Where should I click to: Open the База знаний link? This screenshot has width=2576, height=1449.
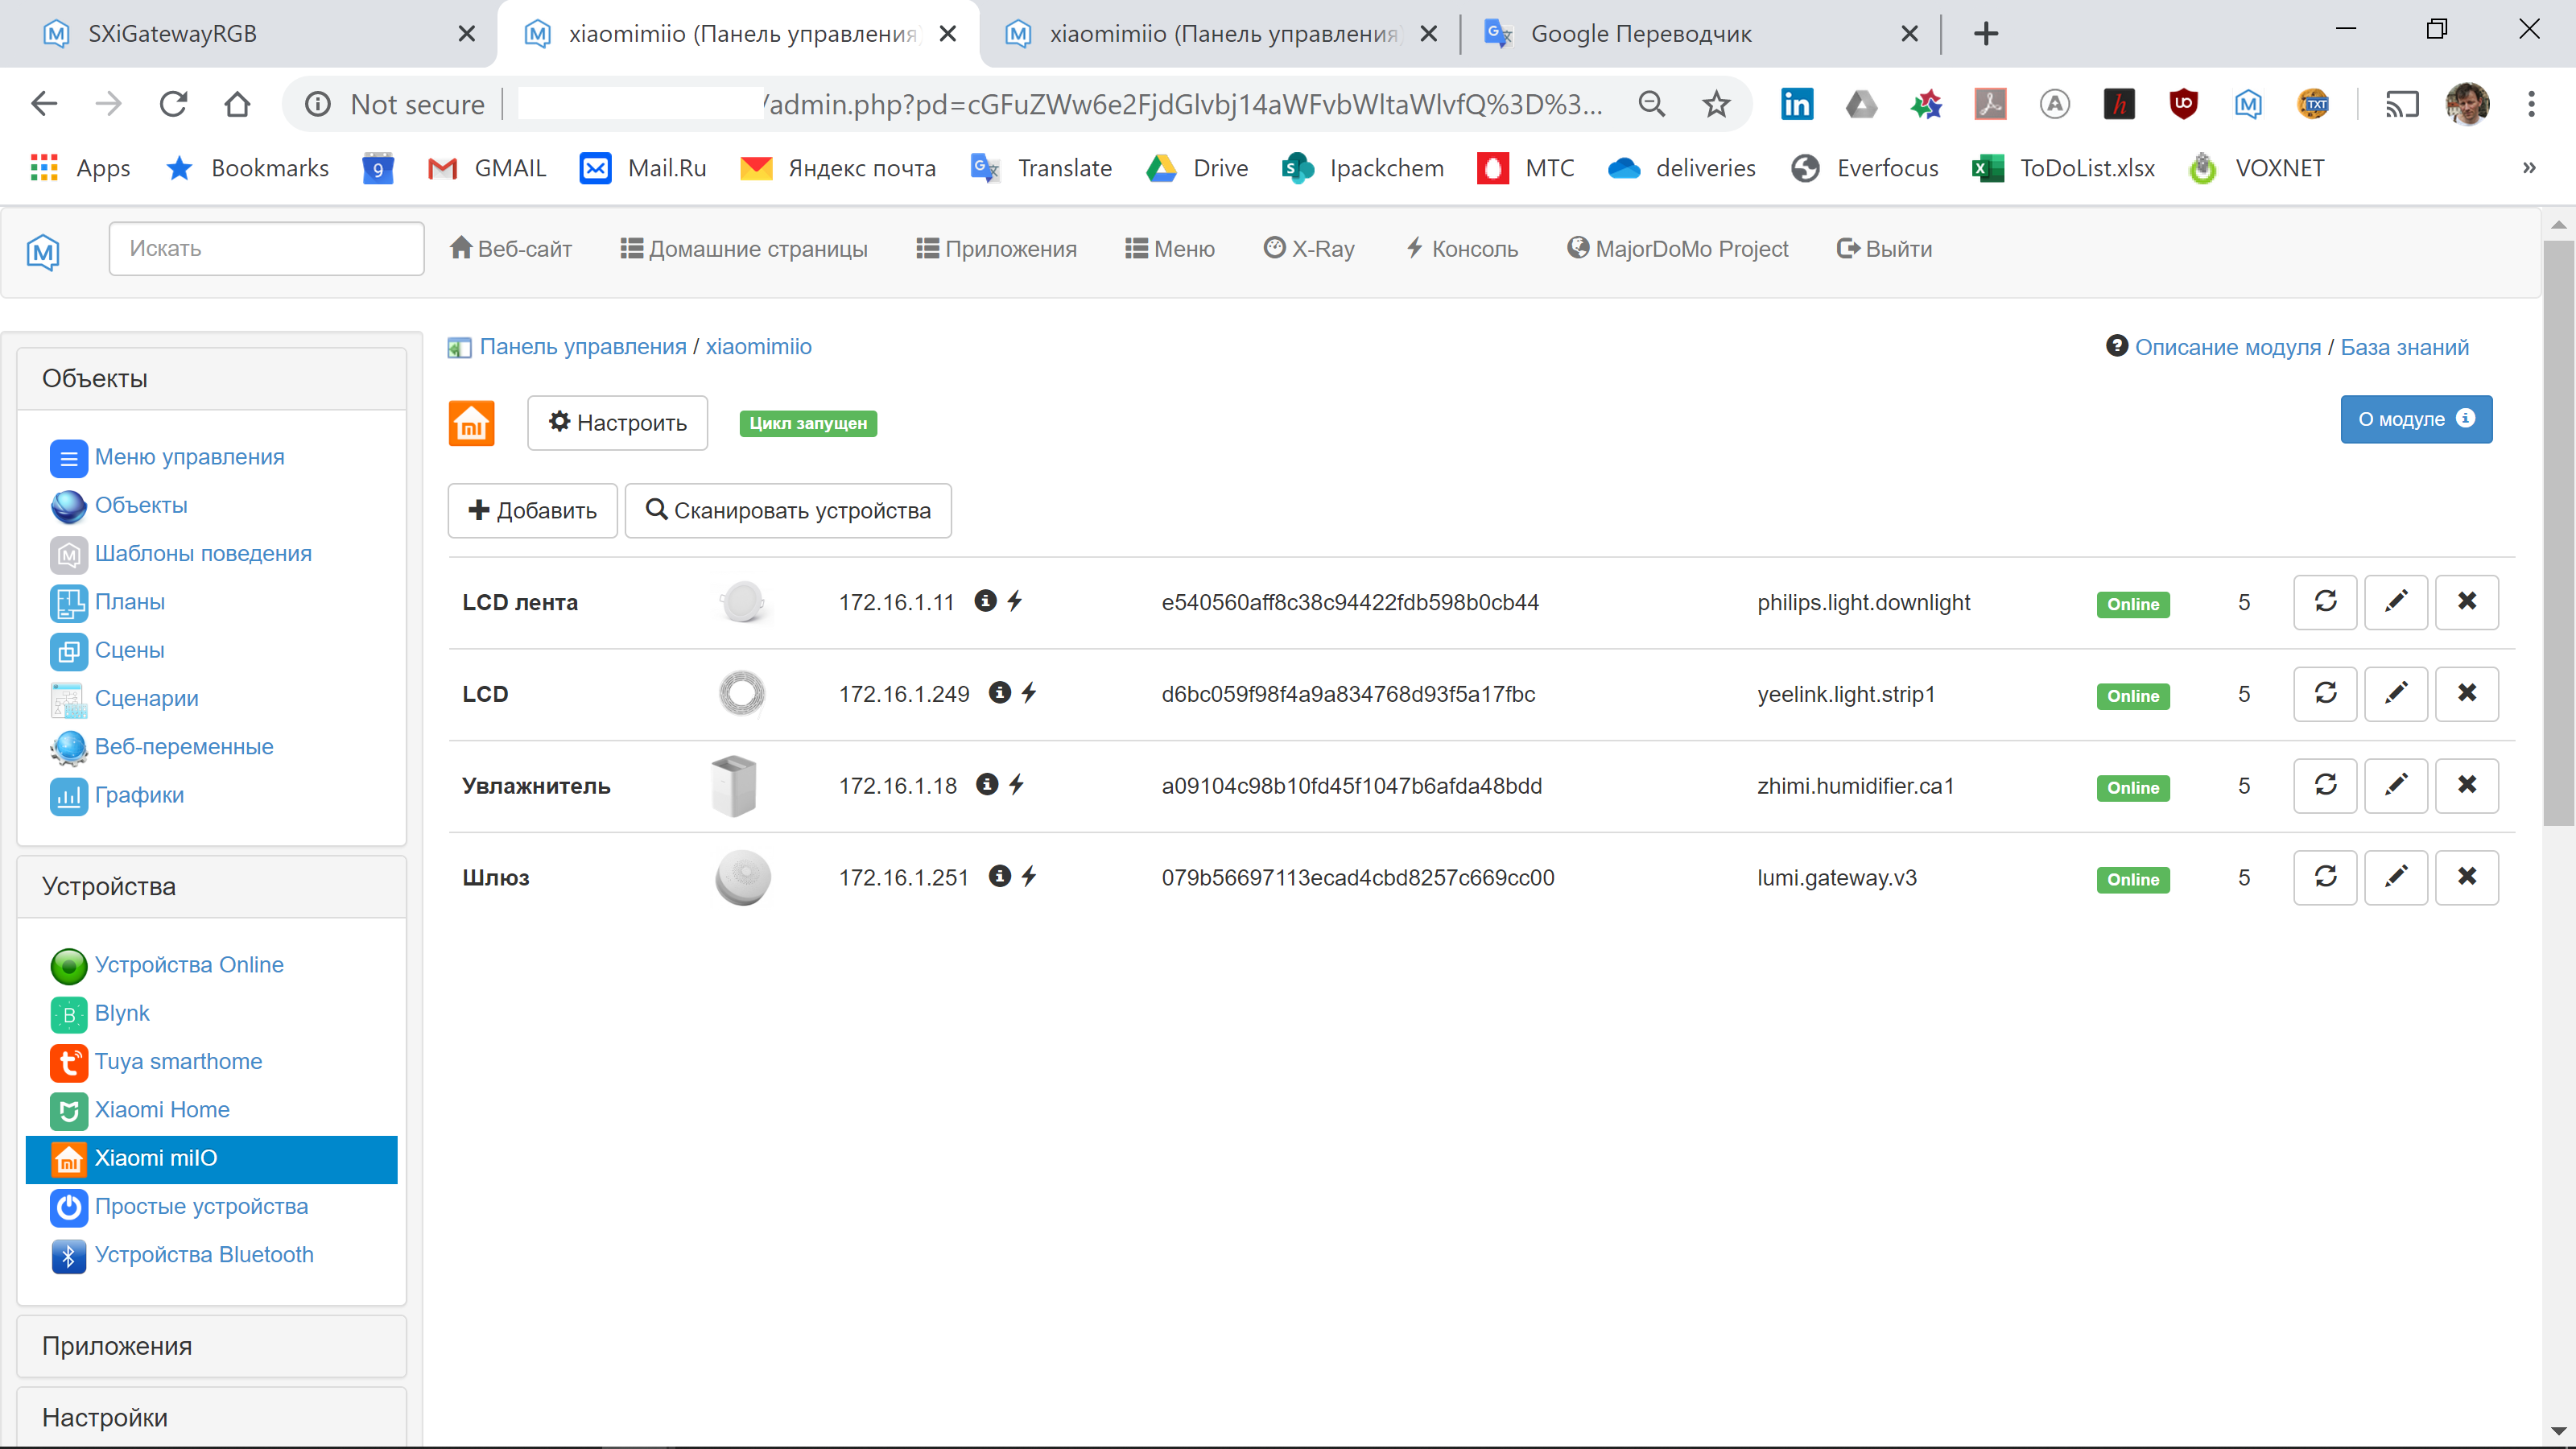click(x=2405, y=346)
